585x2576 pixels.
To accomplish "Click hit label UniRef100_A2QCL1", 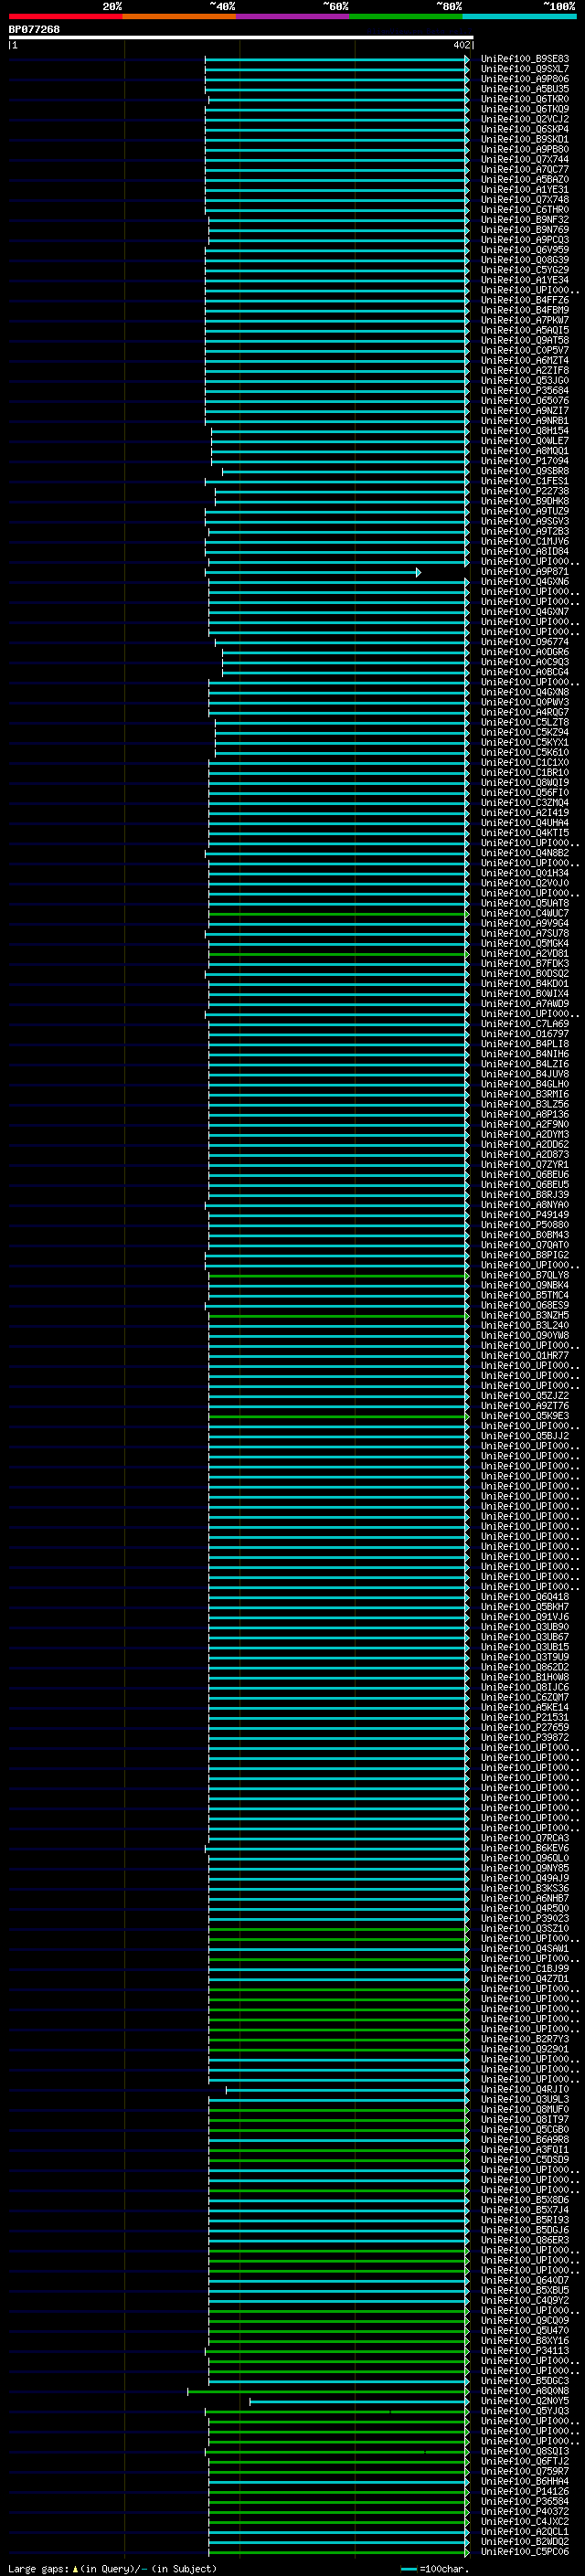I will [525, 2532].
